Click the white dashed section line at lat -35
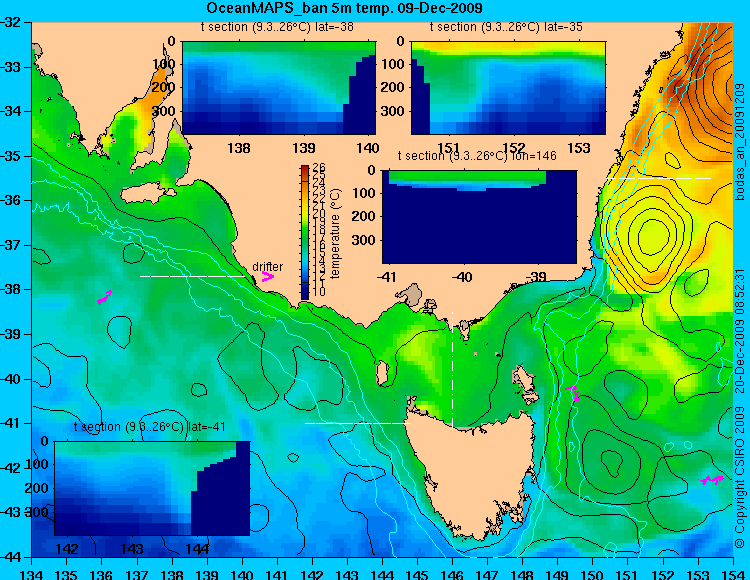Image resolution: width=750 pixels, height=580 pixels. click(x=659, y=178)
